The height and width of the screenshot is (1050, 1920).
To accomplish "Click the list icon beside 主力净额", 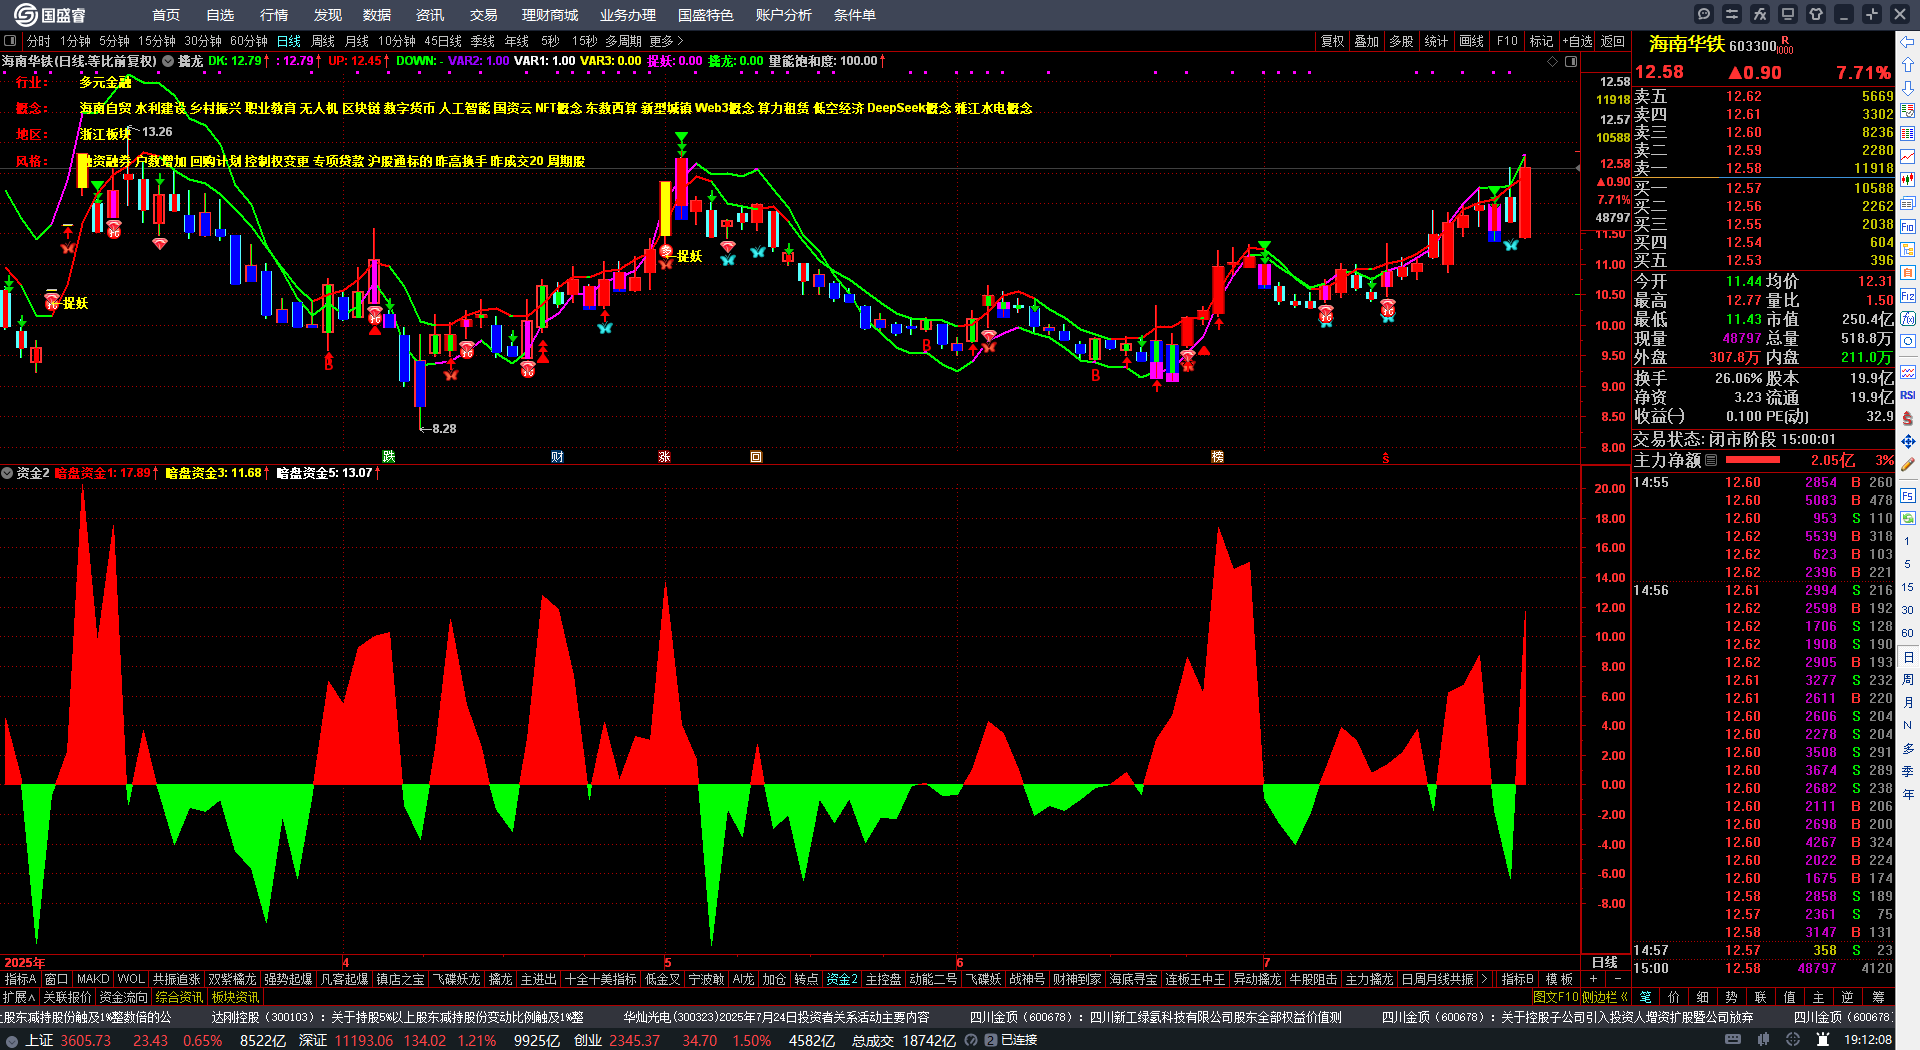I will pyautogui.click(x=1711, y=461).
